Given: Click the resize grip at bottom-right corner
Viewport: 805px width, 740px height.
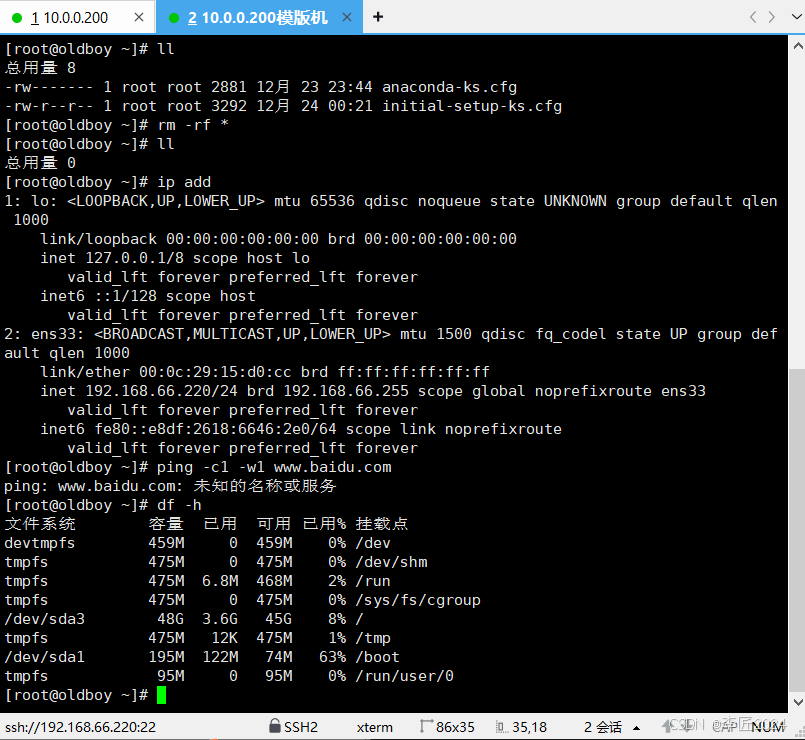Looking at the screenshot, I should 799,734.
